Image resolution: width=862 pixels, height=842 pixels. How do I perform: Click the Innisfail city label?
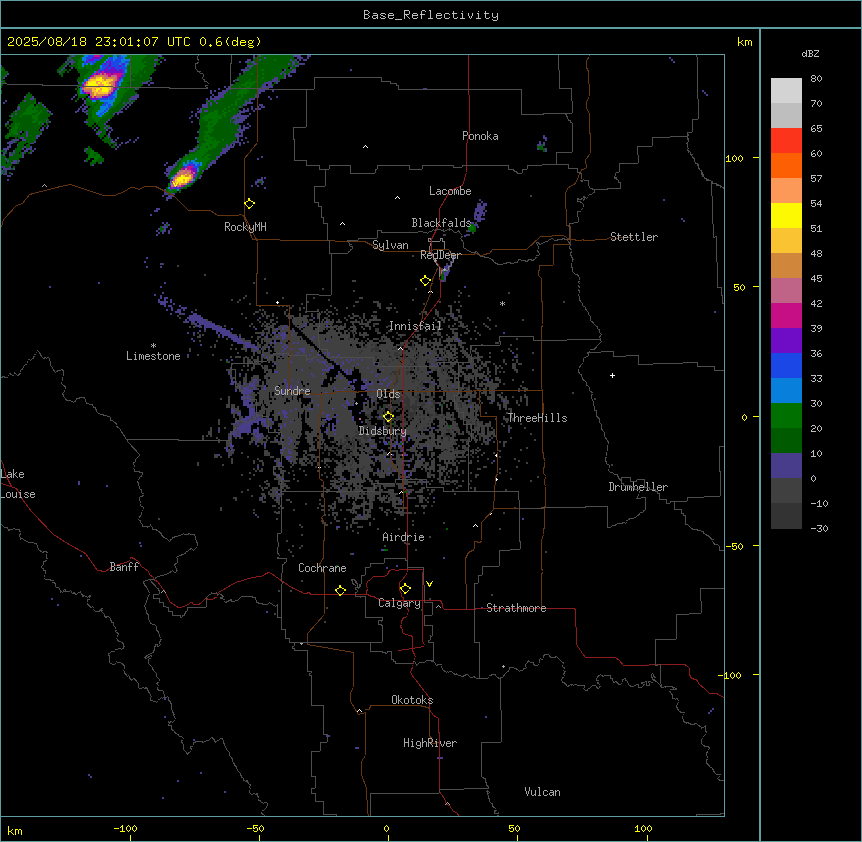[416, 326]
